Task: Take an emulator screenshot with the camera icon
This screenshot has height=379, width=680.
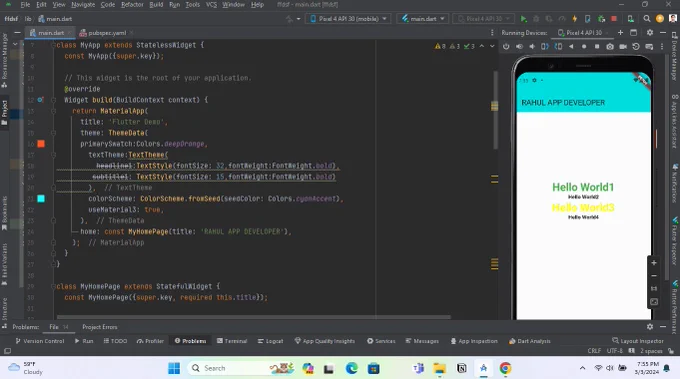Action: point(610,46)
